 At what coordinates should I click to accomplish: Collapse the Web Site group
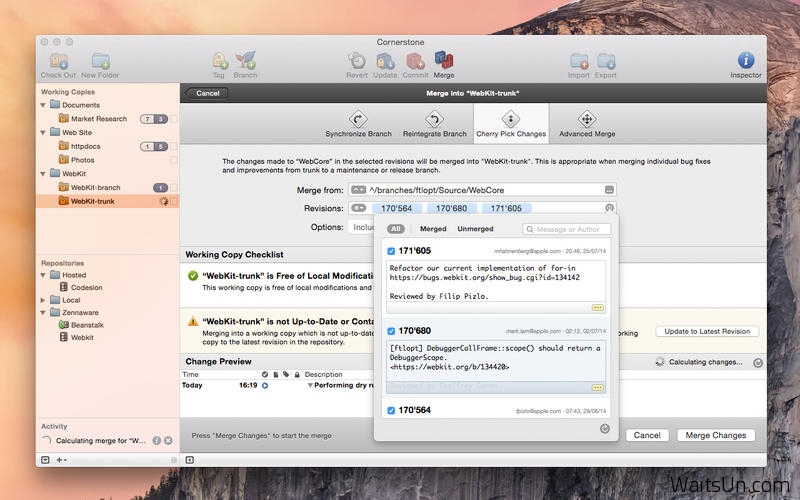(x=43, y=133)
